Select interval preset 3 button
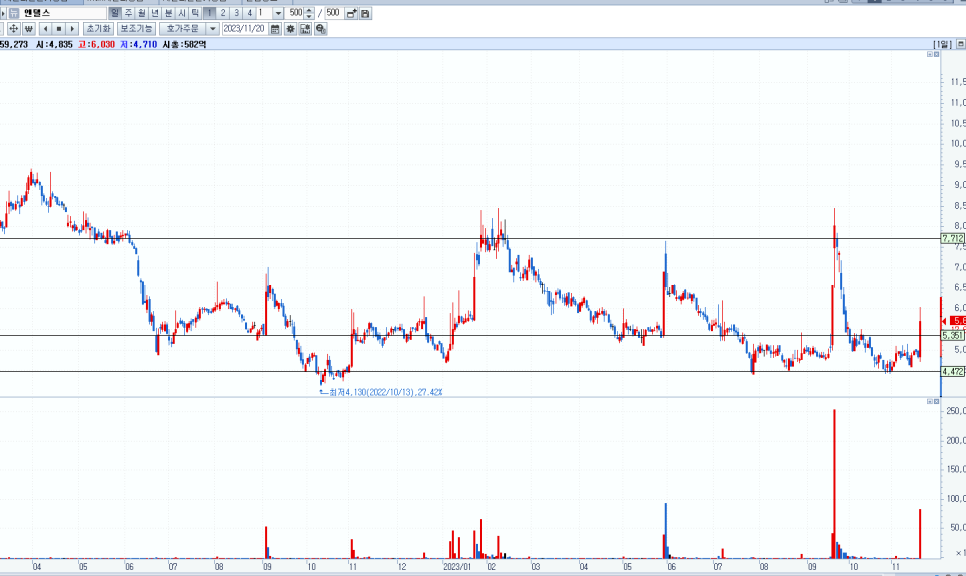The width and height of the screenshot is (966, 576). click(236, 13)
